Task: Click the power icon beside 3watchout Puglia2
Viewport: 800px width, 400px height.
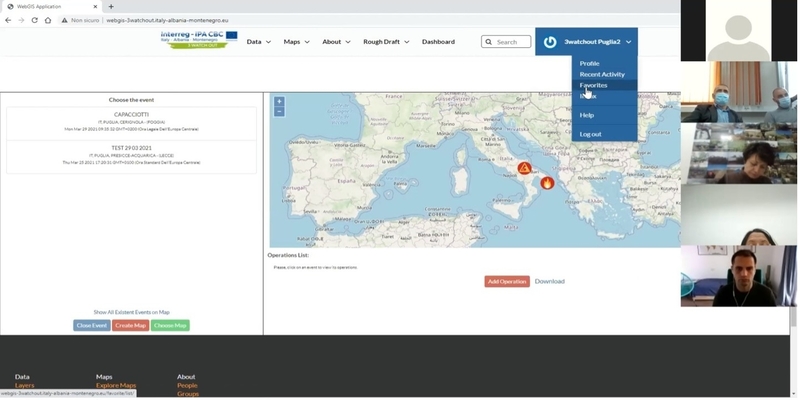Action: click(x=549, y=42)
